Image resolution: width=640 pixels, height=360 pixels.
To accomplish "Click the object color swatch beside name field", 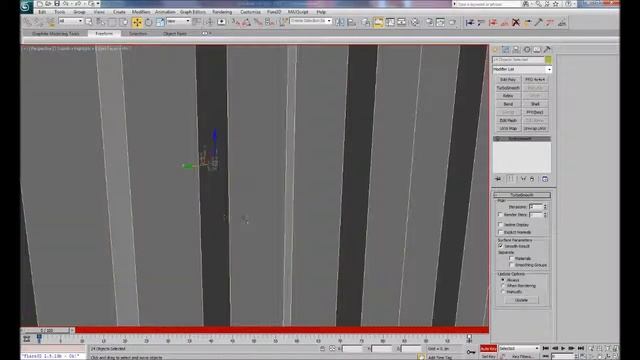I will pyautogui.click(x=548, y=60).
